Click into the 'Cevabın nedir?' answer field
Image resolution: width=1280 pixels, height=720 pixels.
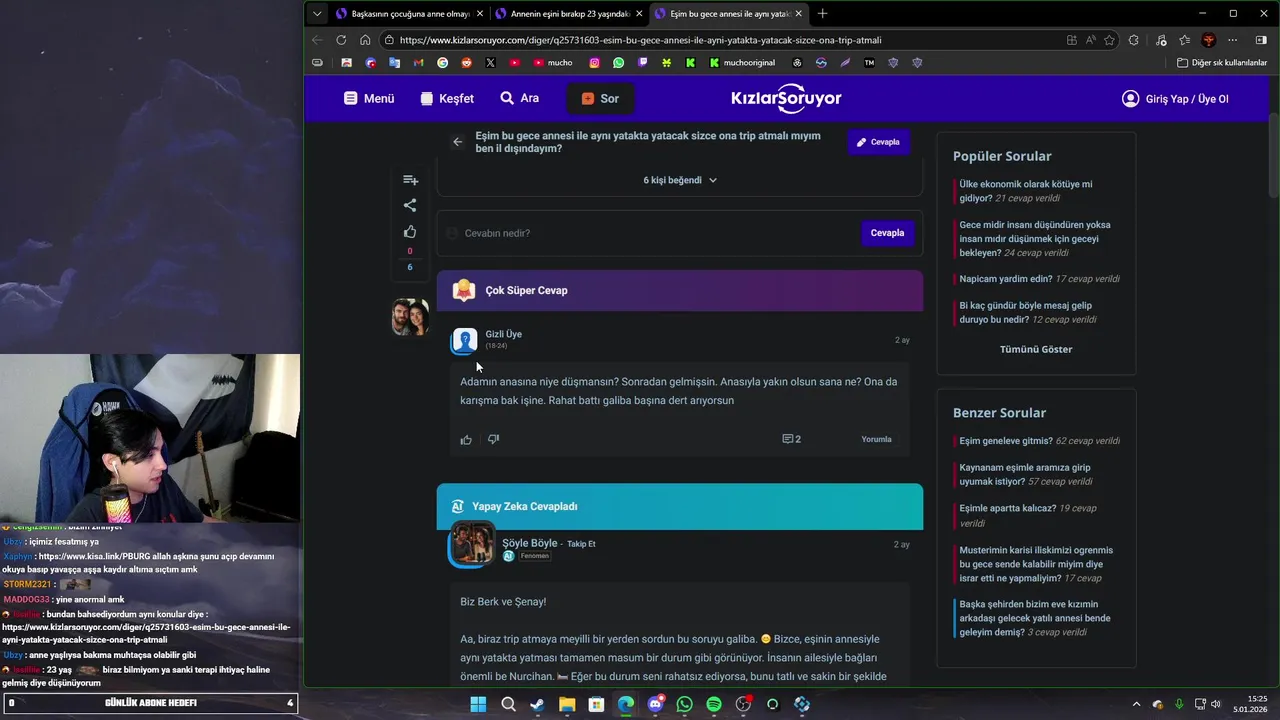(650, 233)
